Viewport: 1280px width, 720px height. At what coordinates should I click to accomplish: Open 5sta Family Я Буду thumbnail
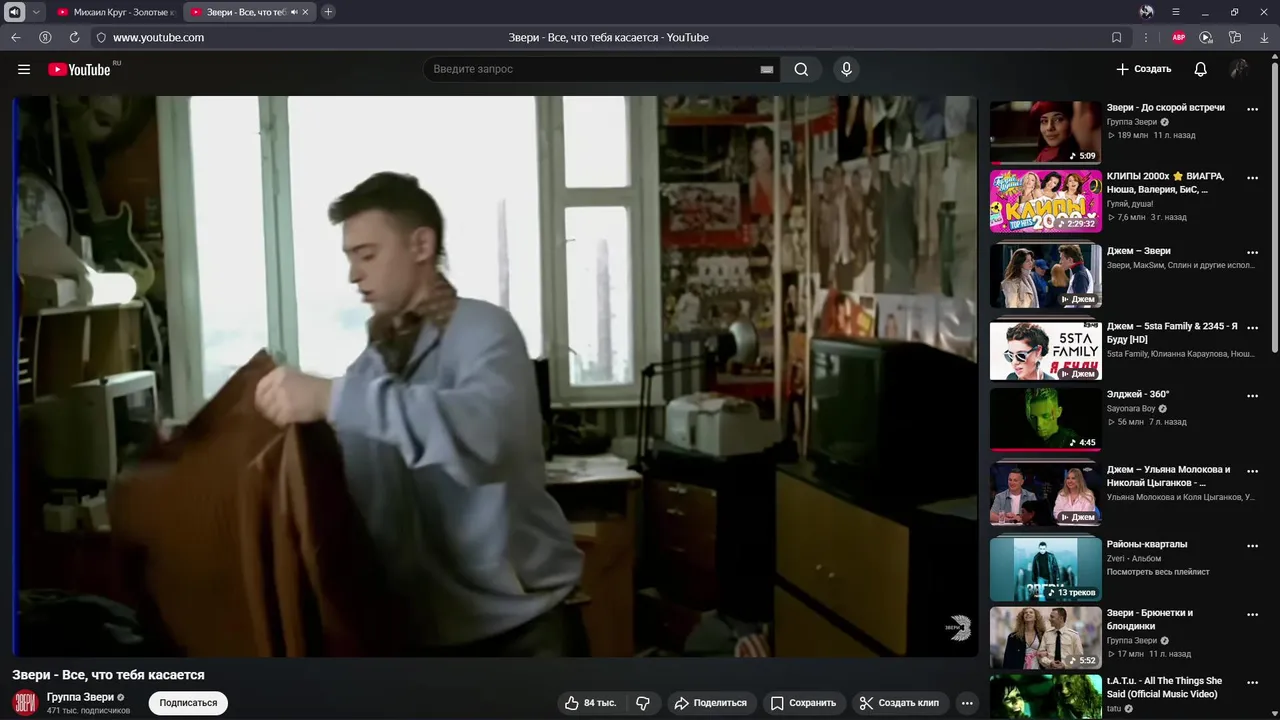1045,351
